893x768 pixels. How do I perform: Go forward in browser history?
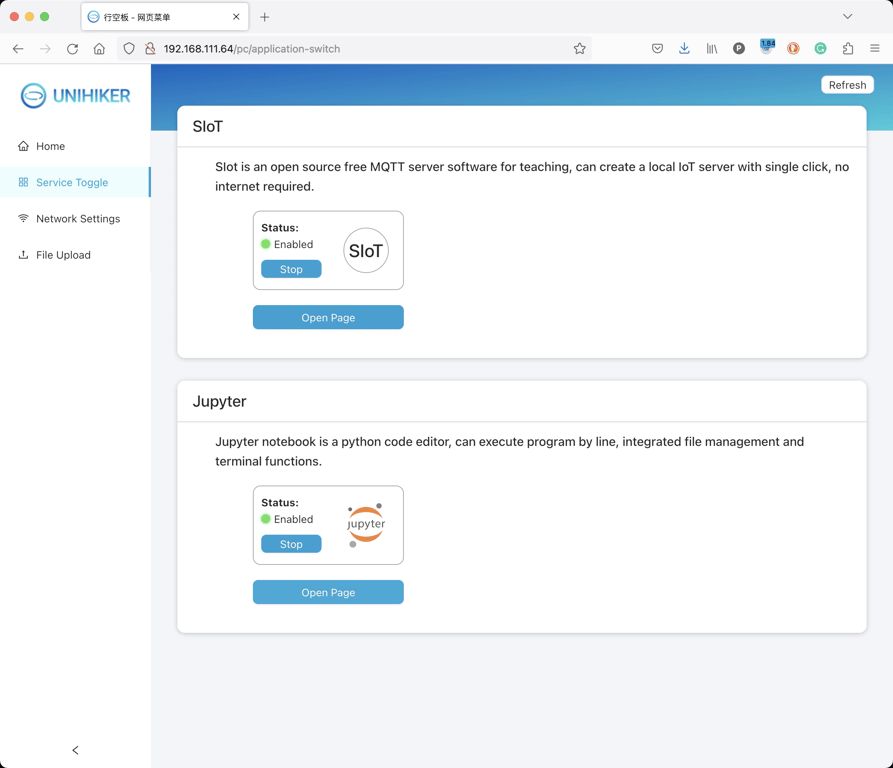coord(46,49)
